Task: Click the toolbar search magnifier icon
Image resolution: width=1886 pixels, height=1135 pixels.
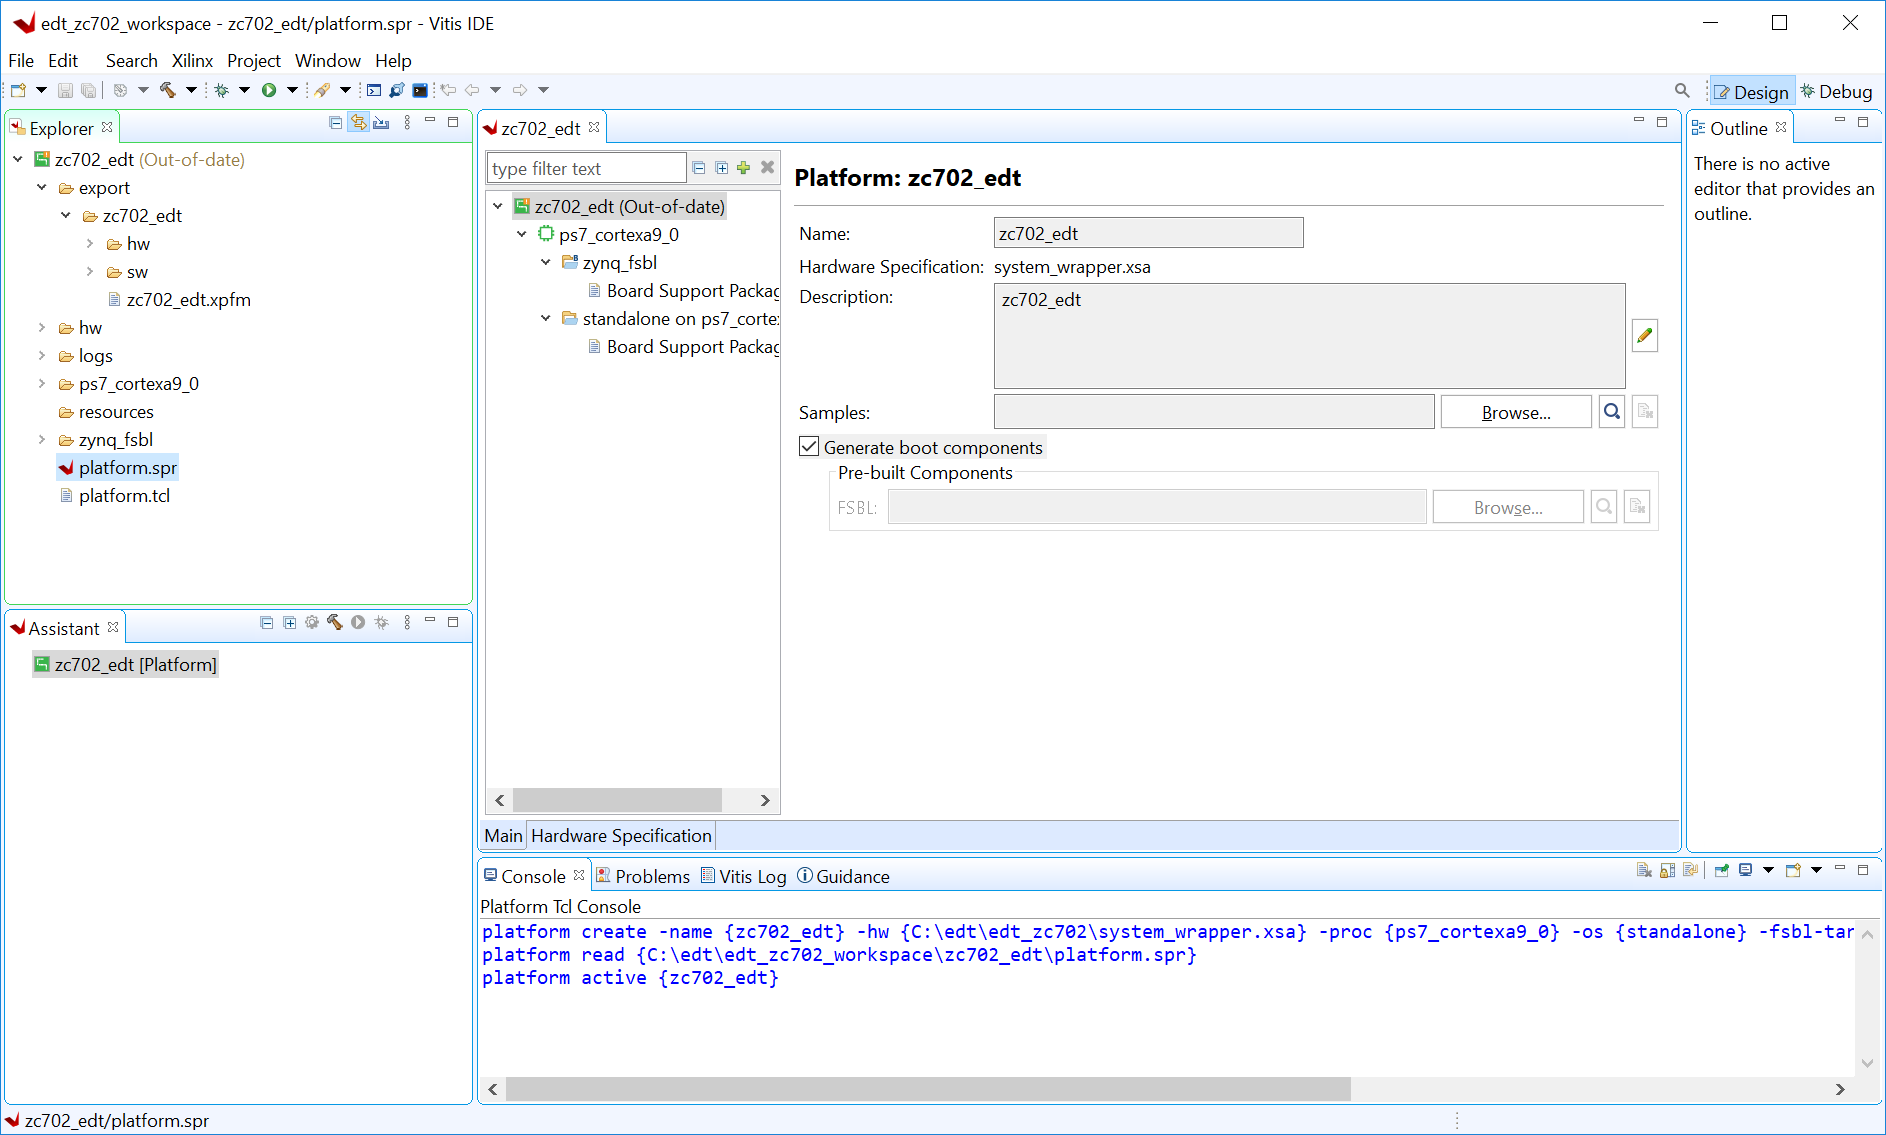Action: click(1681, 91)
